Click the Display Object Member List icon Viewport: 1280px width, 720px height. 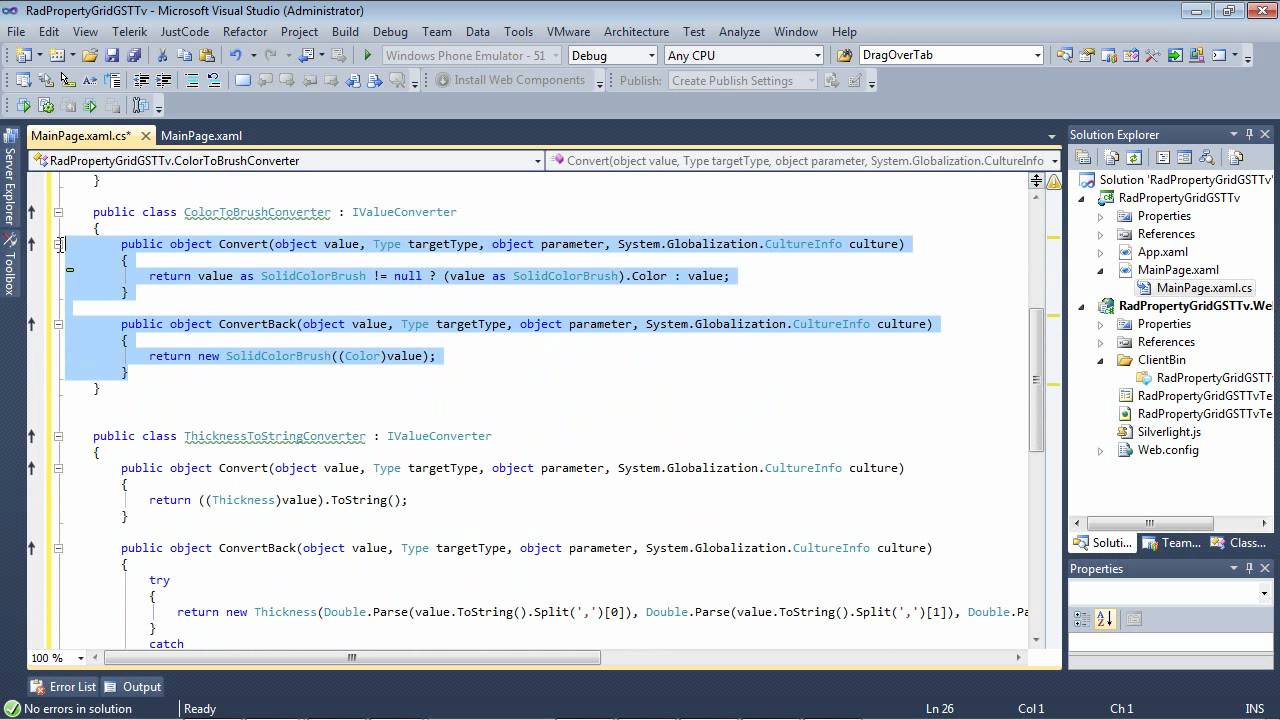click(22, 81)
